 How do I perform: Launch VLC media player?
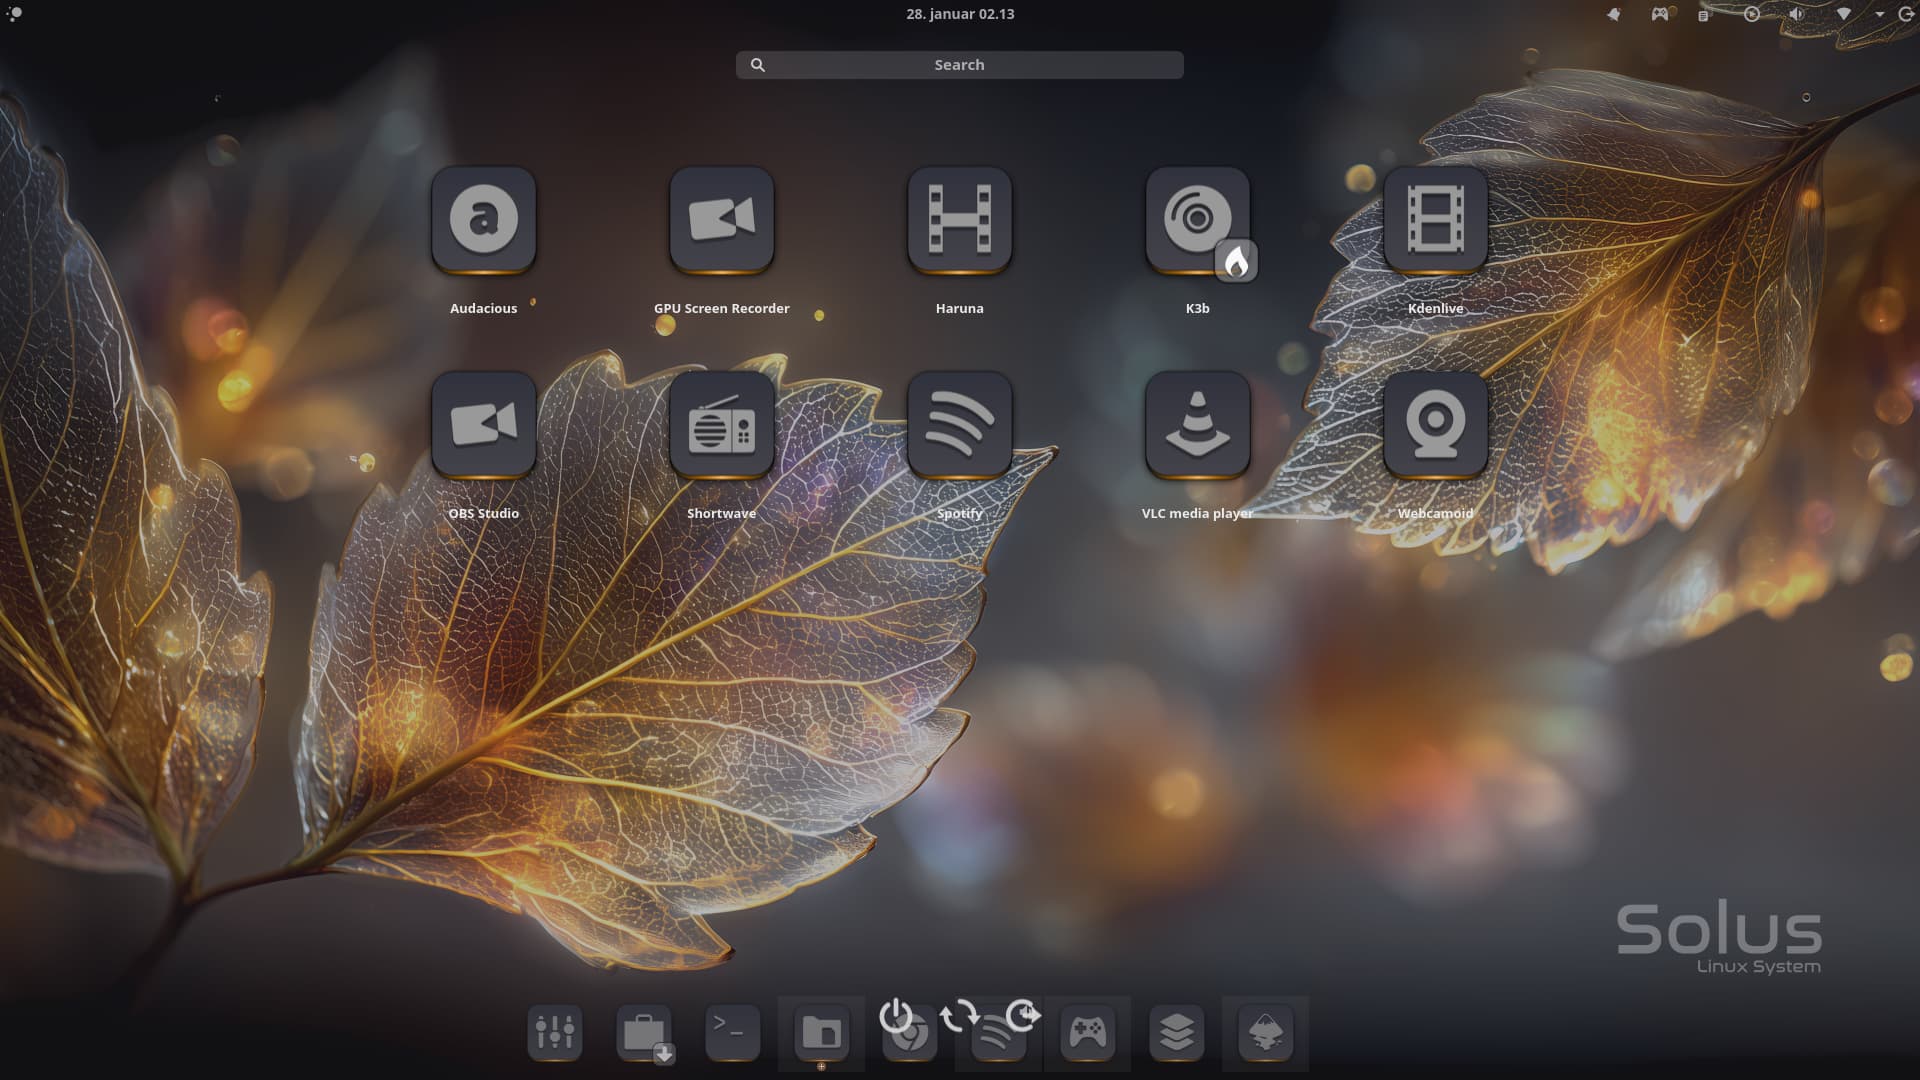[x=1197, y=424]
